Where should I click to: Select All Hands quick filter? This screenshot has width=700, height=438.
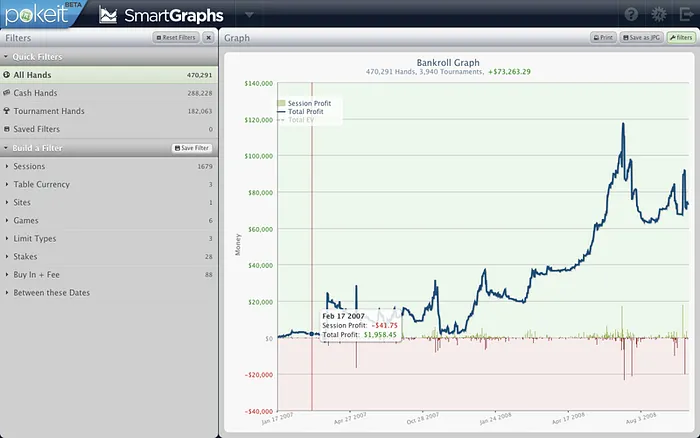109,75
